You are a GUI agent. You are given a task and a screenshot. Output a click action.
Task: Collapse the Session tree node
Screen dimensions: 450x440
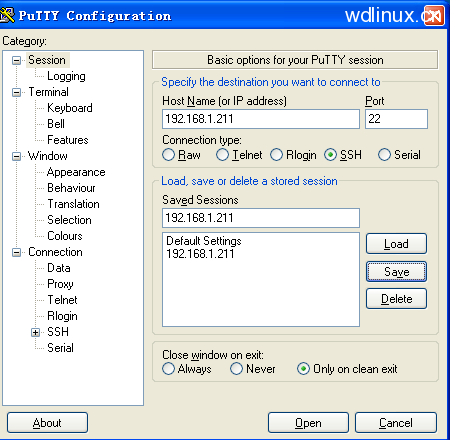point(16,60)
